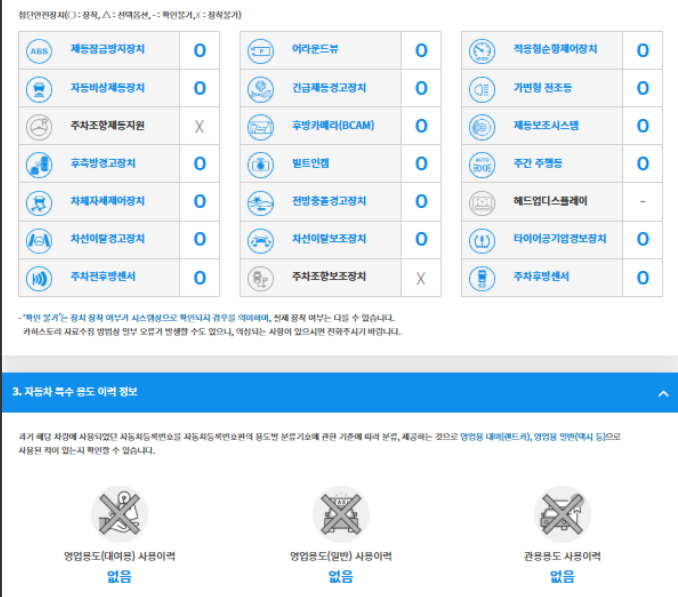Click the O status of 타이어공기압경보장치

pyautogui.click(x=643, y=239)
